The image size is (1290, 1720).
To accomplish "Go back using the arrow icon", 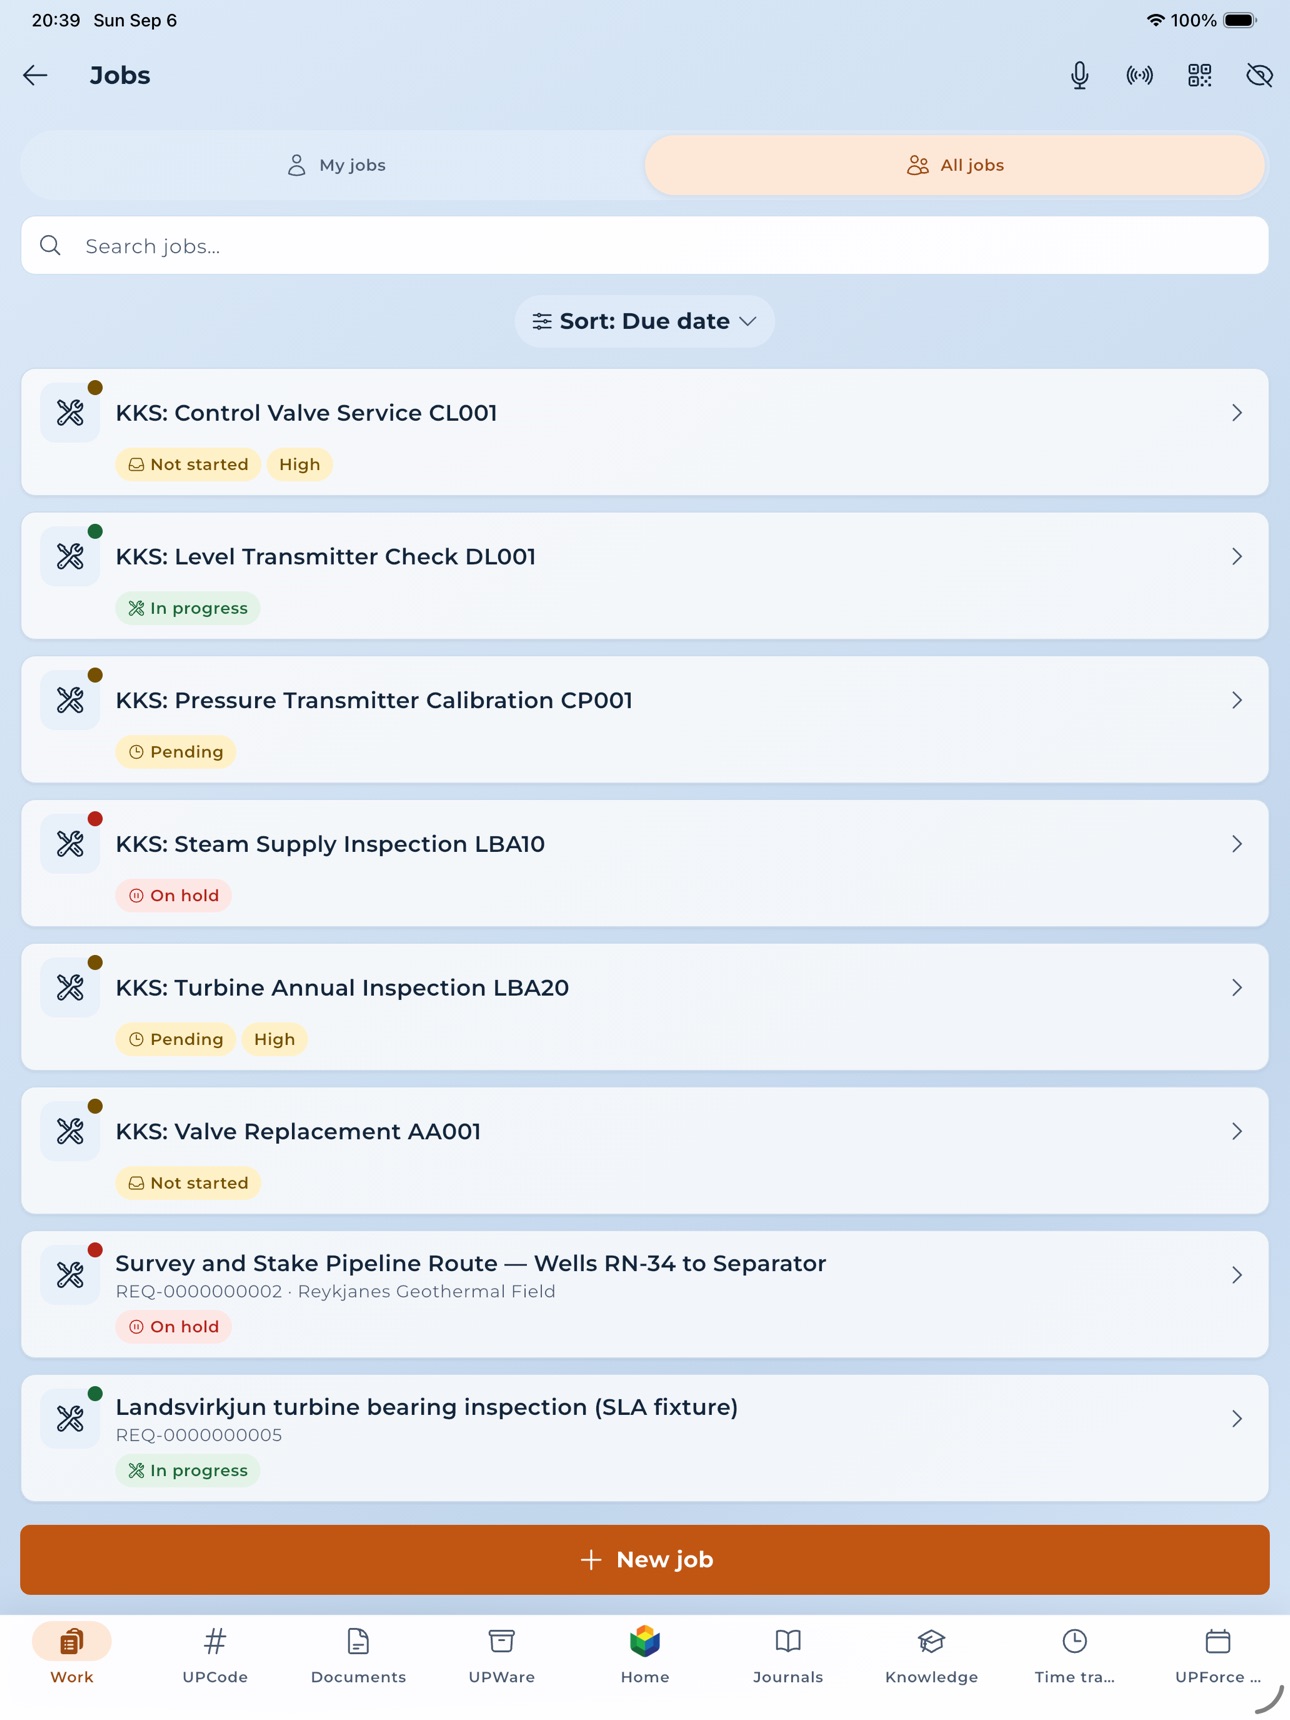I will tap(36, 75).
